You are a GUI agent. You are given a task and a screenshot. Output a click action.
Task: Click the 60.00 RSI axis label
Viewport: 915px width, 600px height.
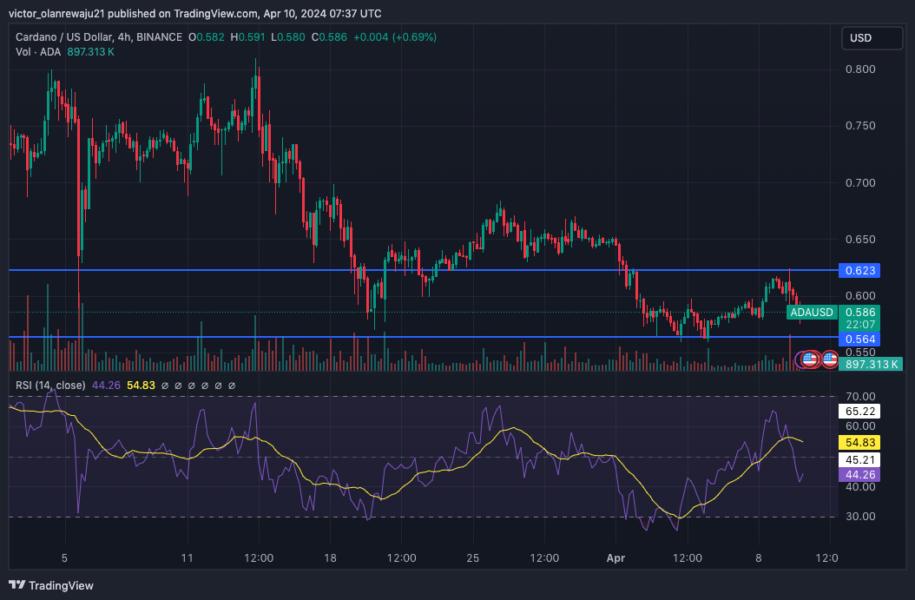pos(860,426)
